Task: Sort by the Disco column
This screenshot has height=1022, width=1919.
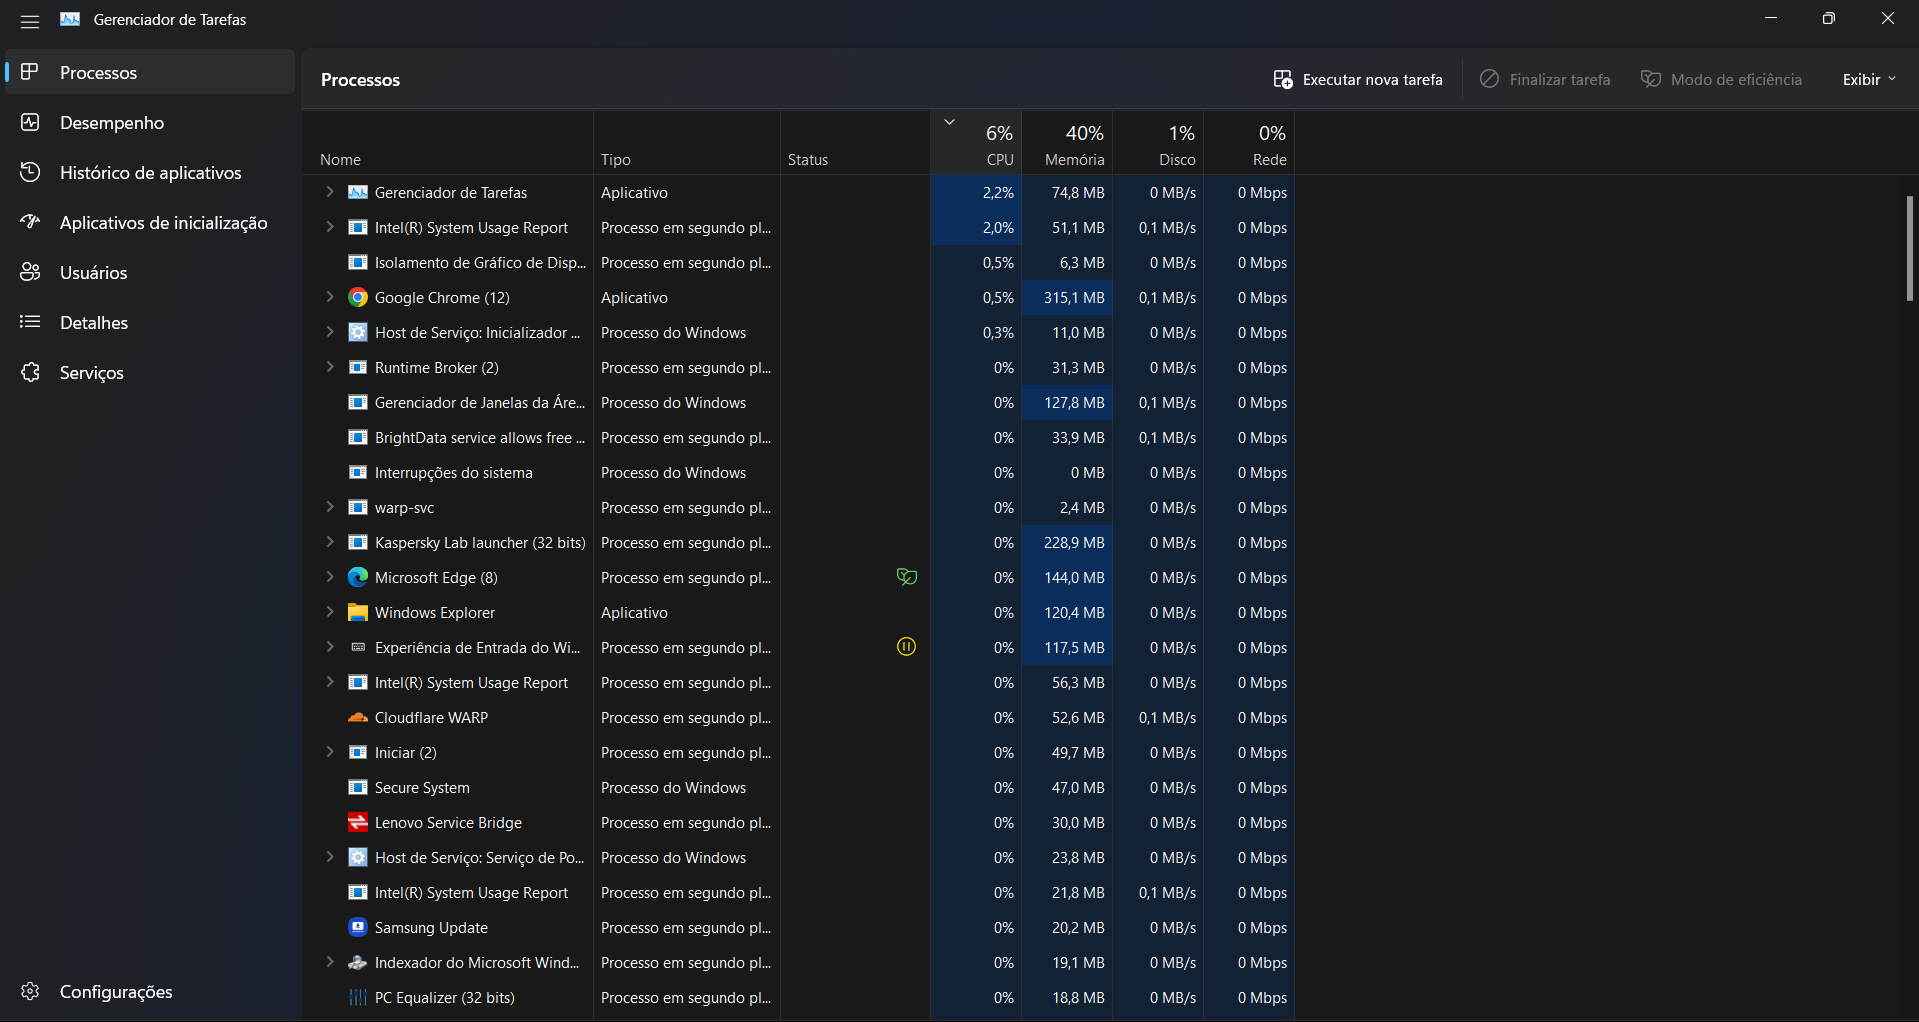Action: [1158, 143]
